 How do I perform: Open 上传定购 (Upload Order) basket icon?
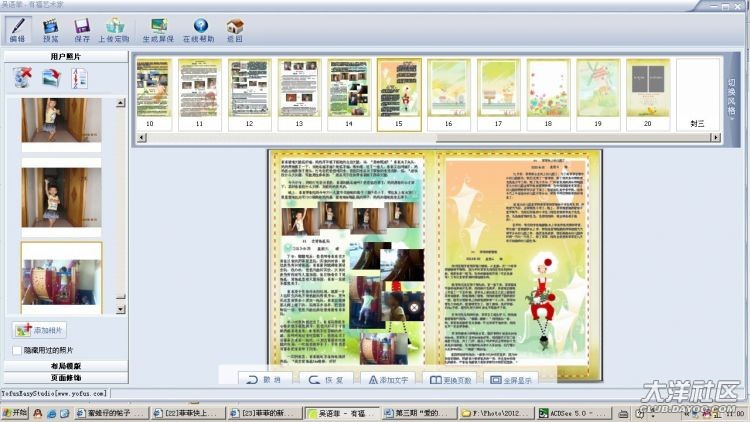114,28
